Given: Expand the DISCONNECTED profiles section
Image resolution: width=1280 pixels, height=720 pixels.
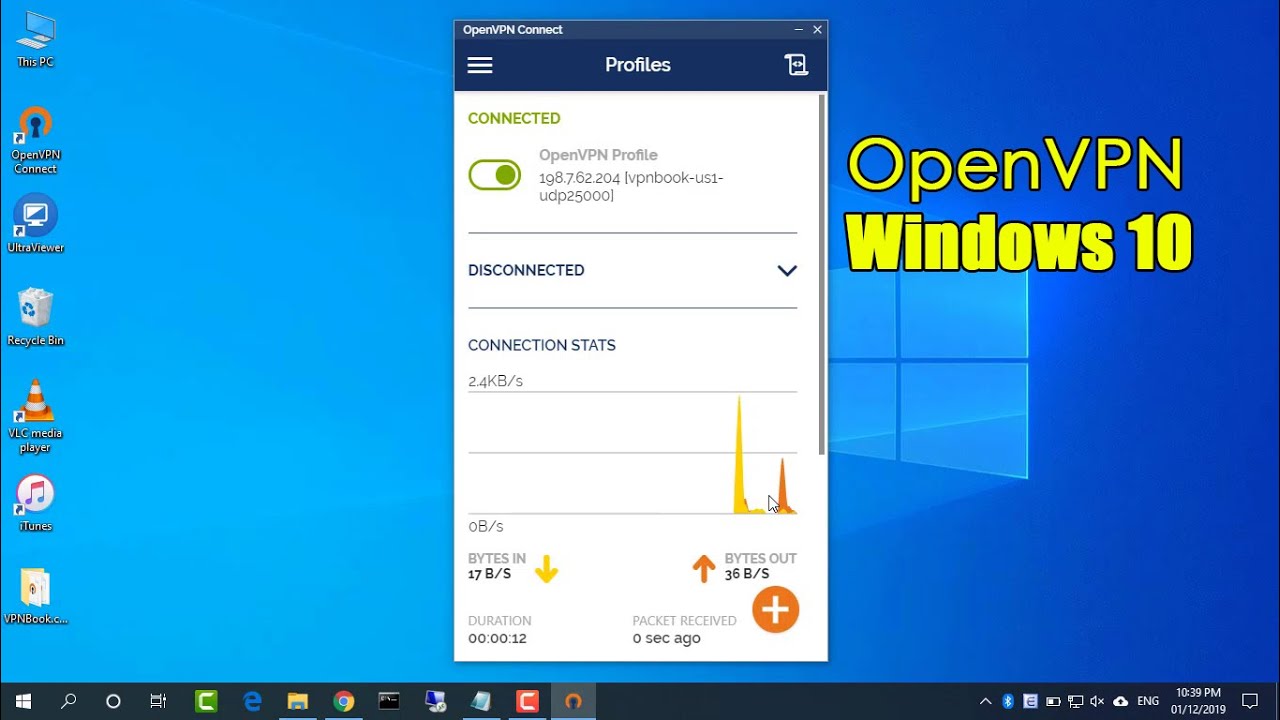Looking at the screenshot, I should [x=787, y=271].
